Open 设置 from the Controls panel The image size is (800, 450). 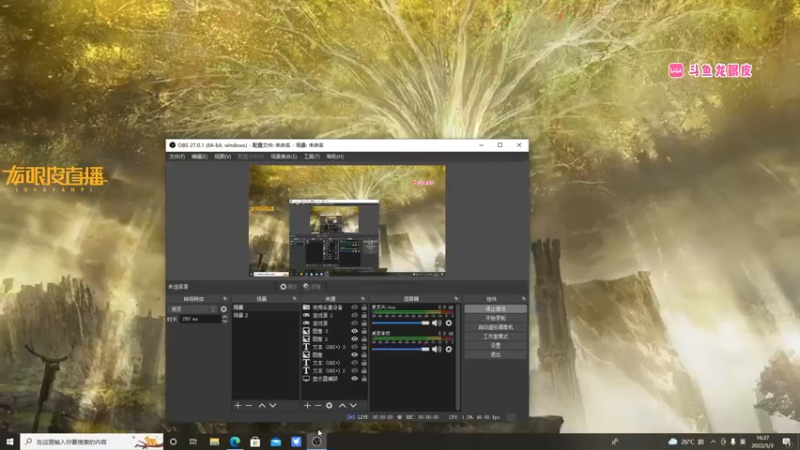pyautogui.click(x=495, y=345)
